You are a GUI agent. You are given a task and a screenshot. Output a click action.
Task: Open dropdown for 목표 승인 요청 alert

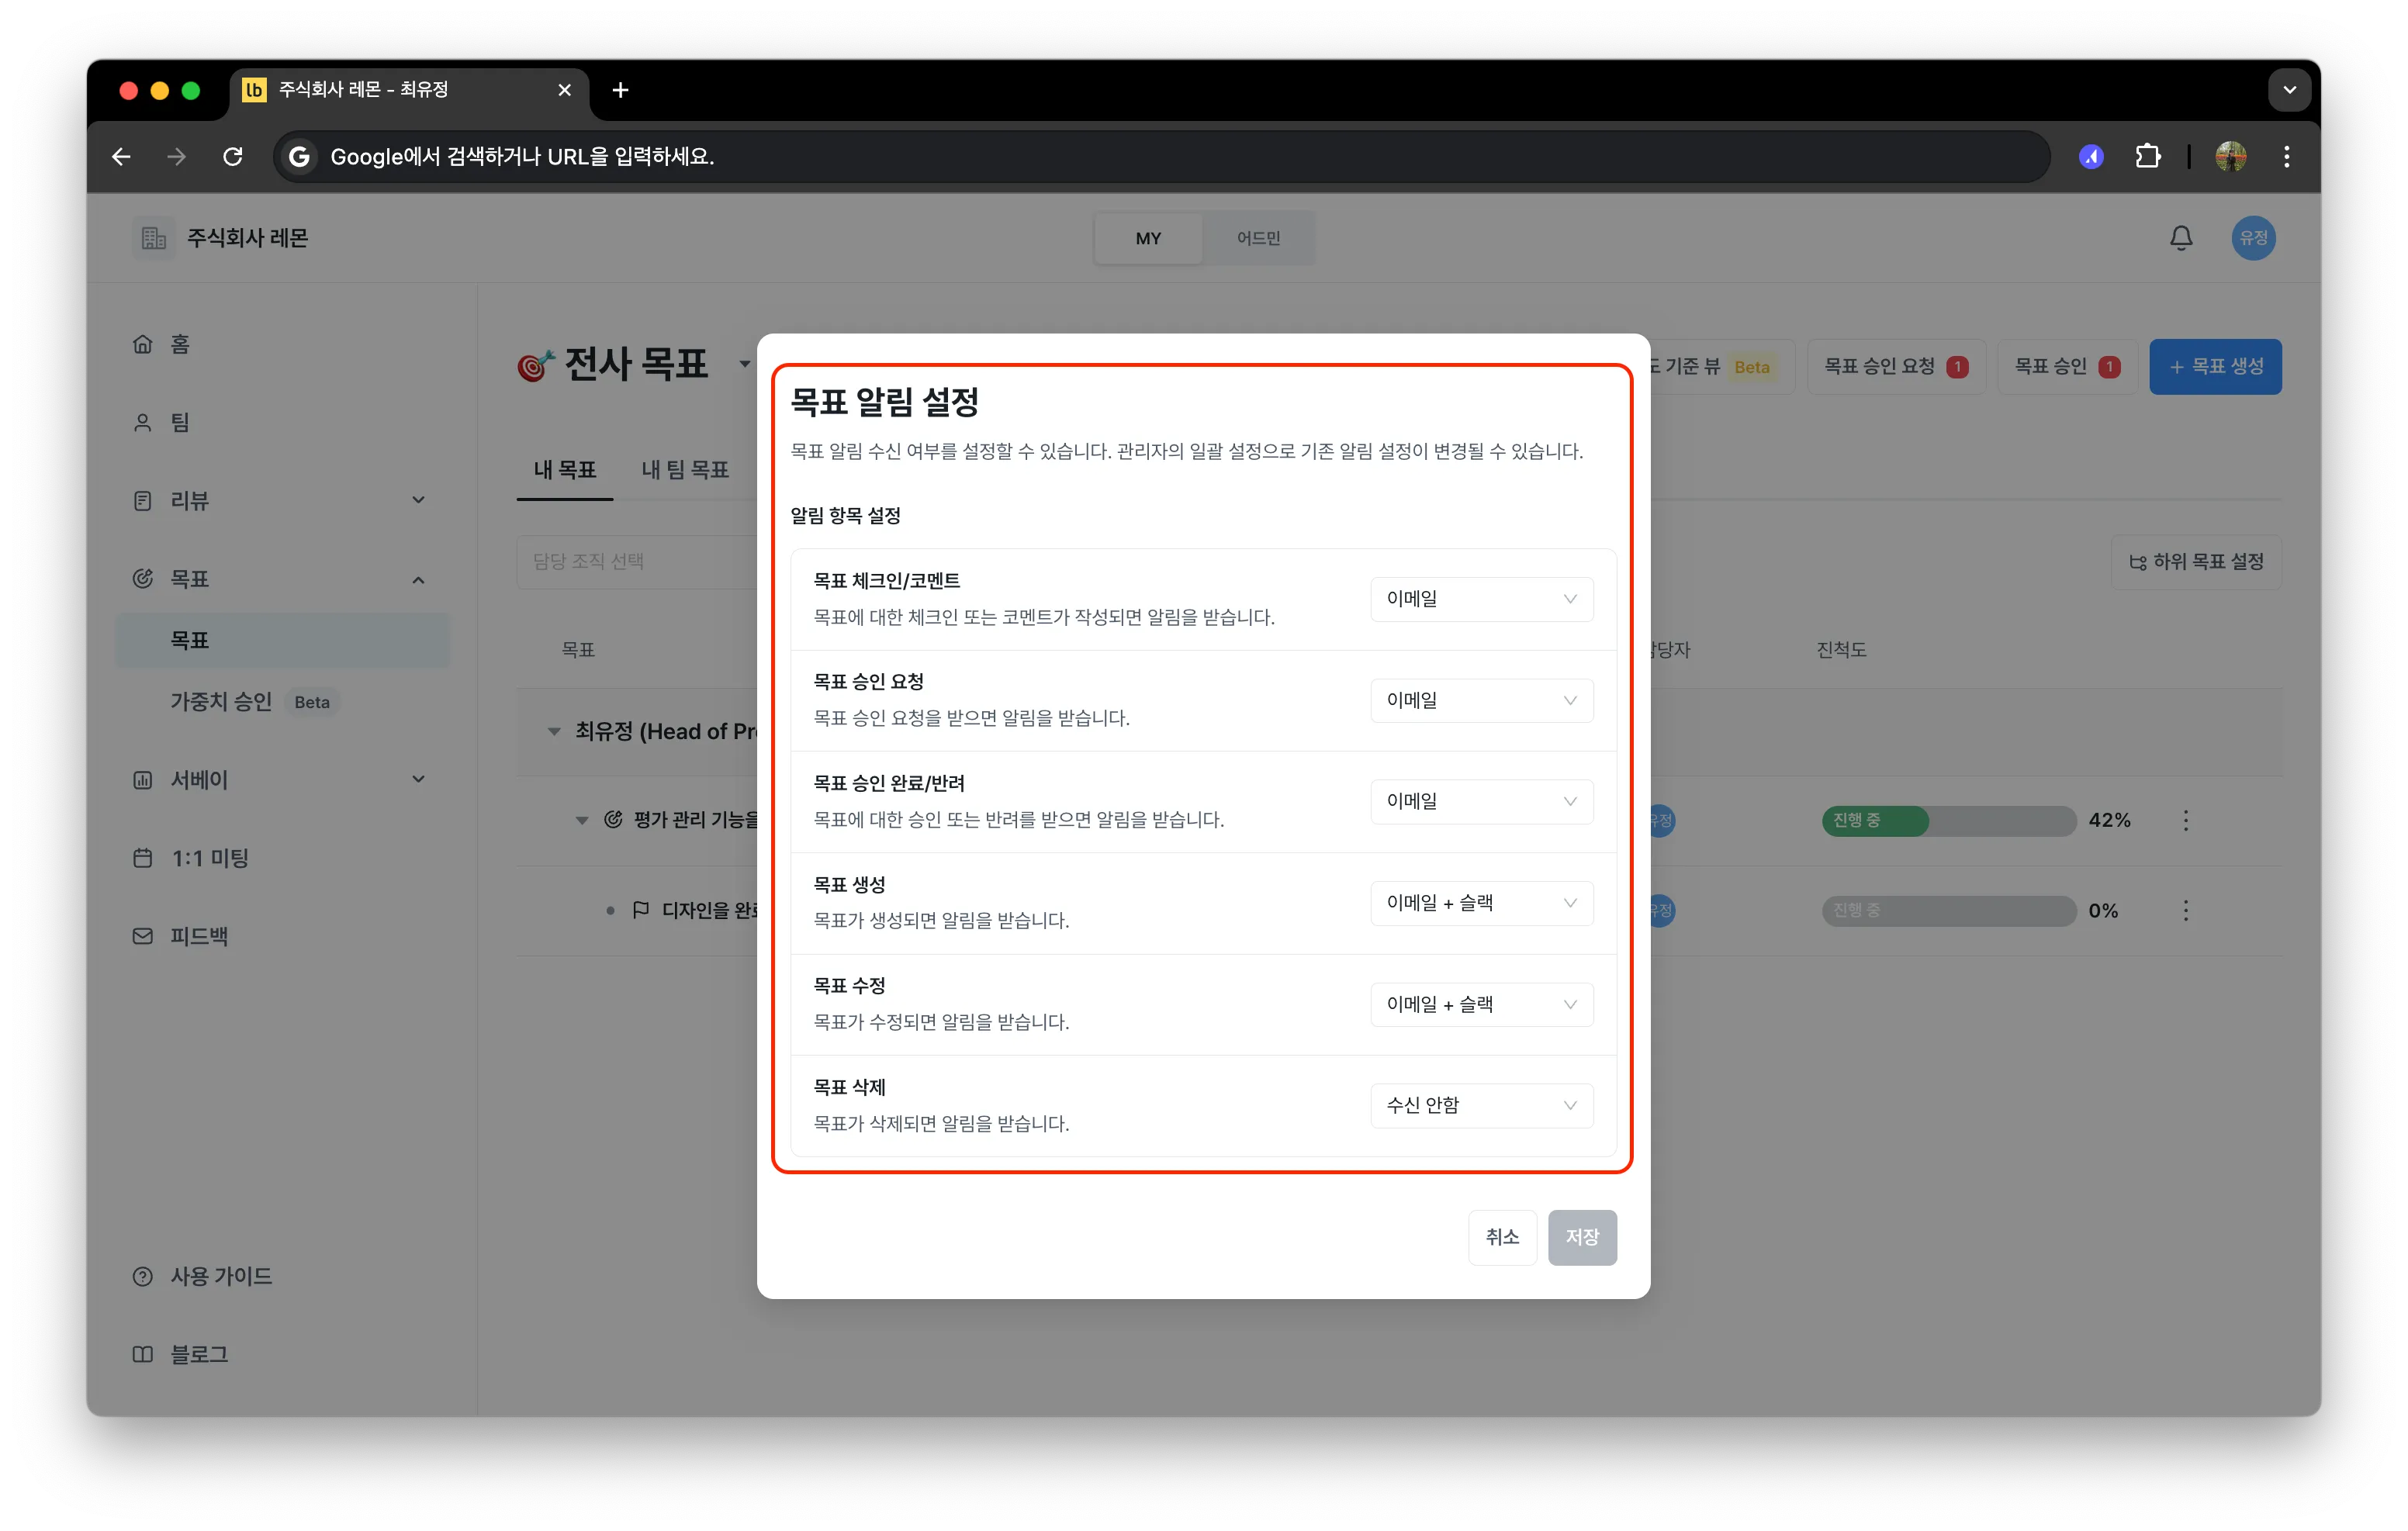point(1481,700)
